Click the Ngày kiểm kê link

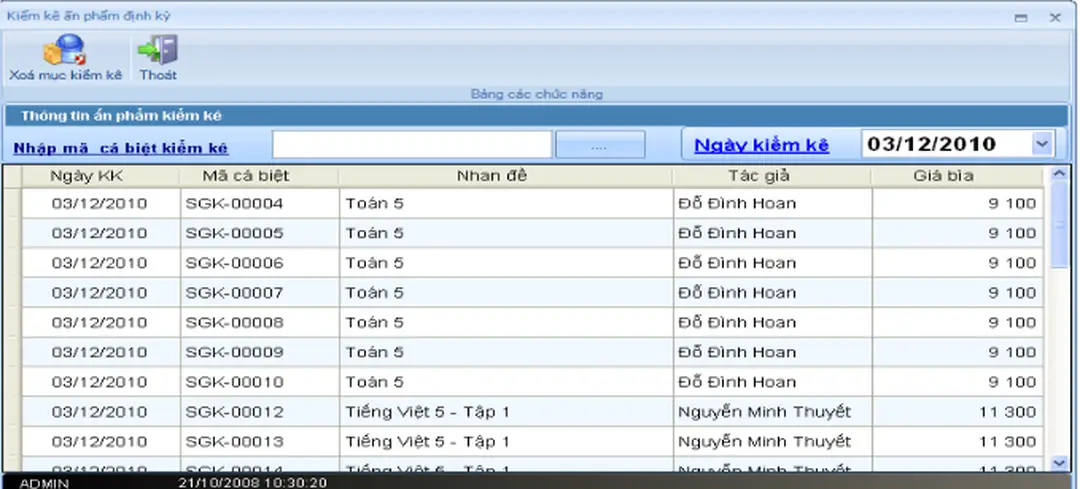click(761, 145)
